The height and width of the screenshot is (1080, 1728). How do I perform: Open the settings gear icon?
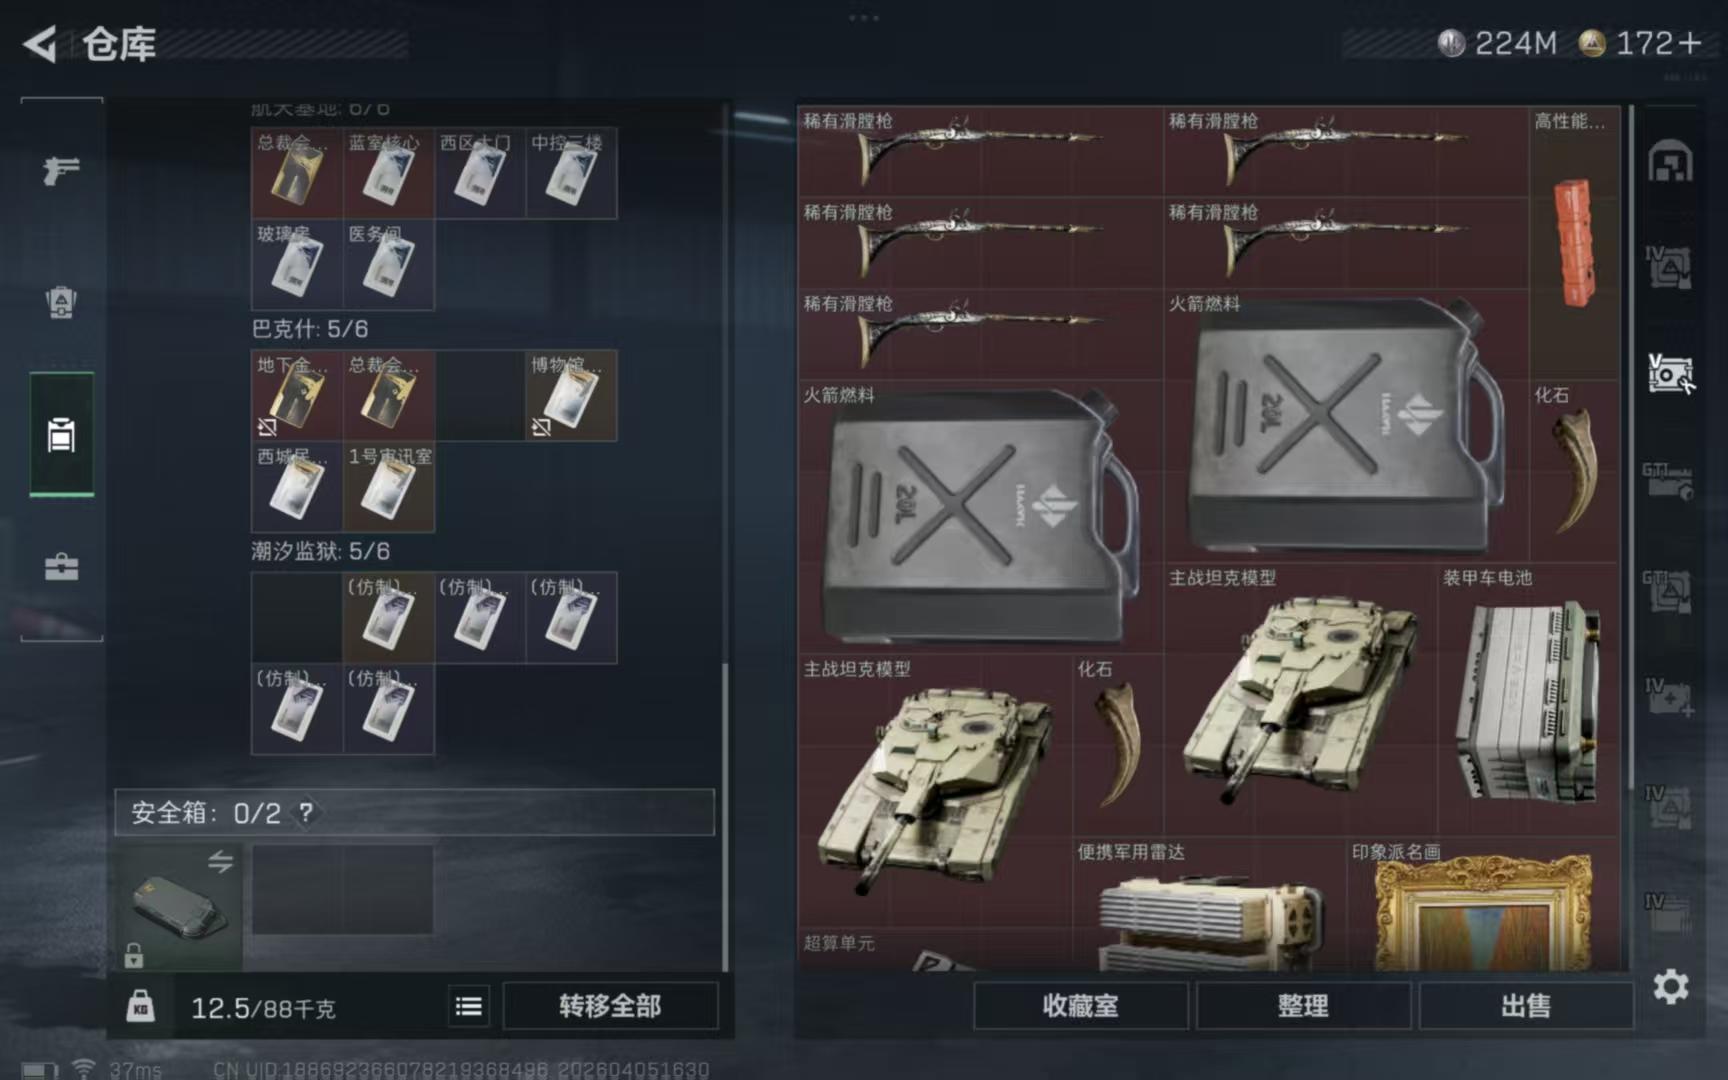coord(1670,987)
